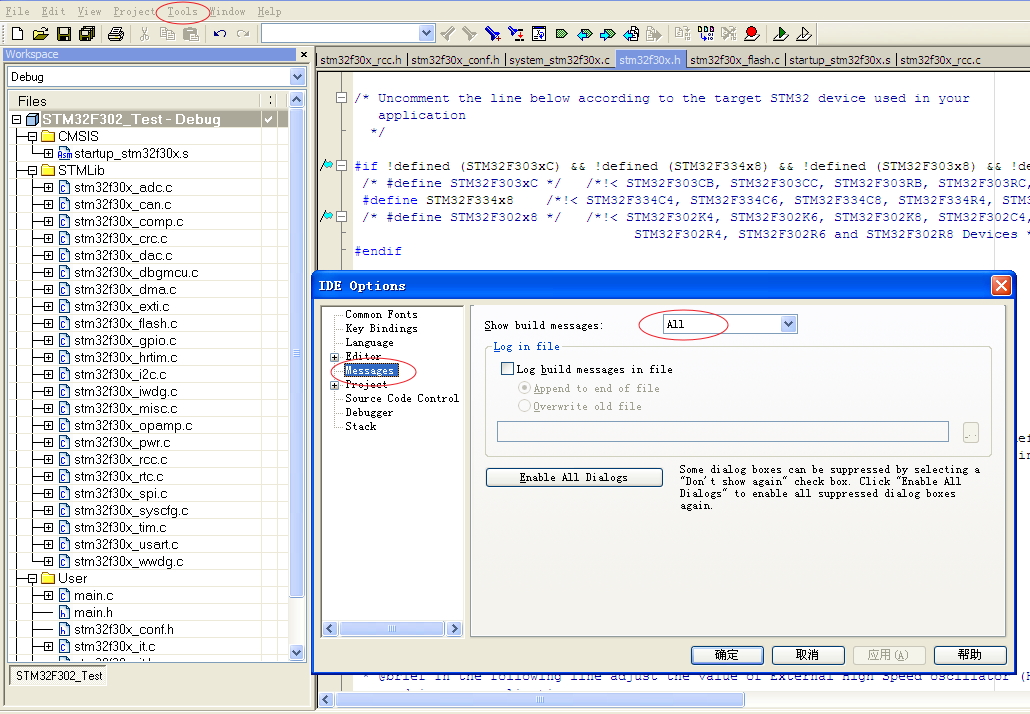
Task: Click the Stop Build icon
Action: point(728,33)
